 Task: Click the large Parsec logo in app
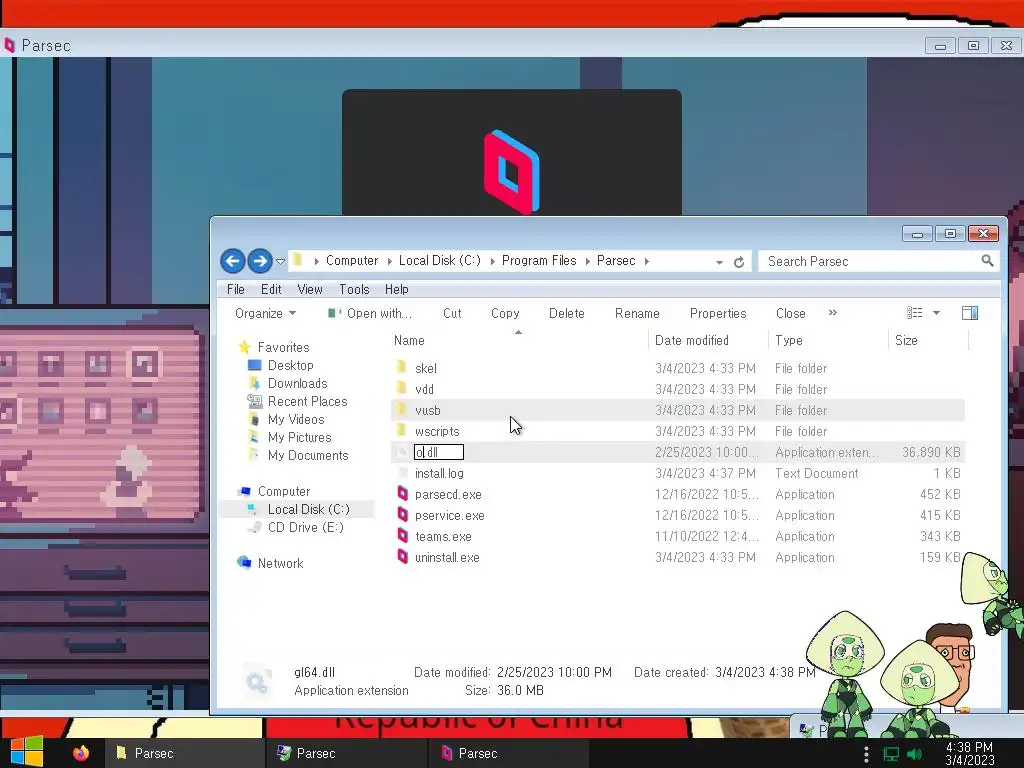point(511,171)
